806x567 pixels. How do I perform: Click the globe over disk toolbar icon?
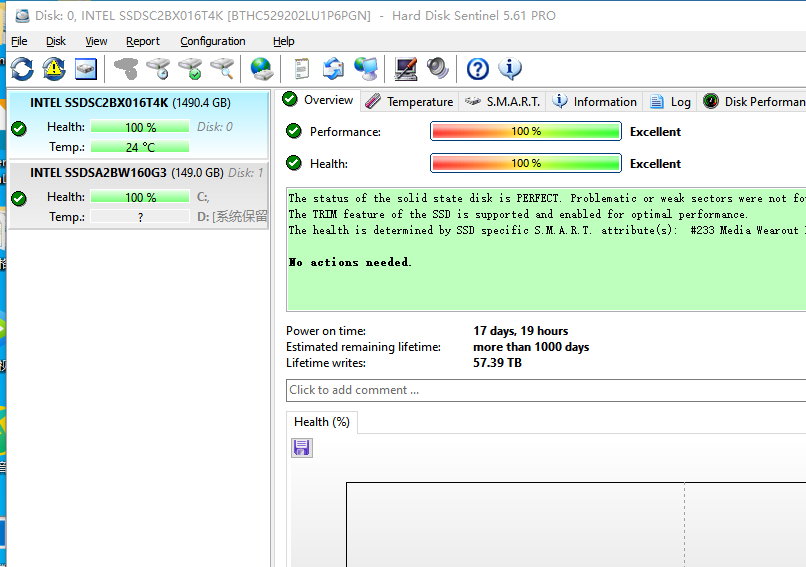tap(262, 68)
